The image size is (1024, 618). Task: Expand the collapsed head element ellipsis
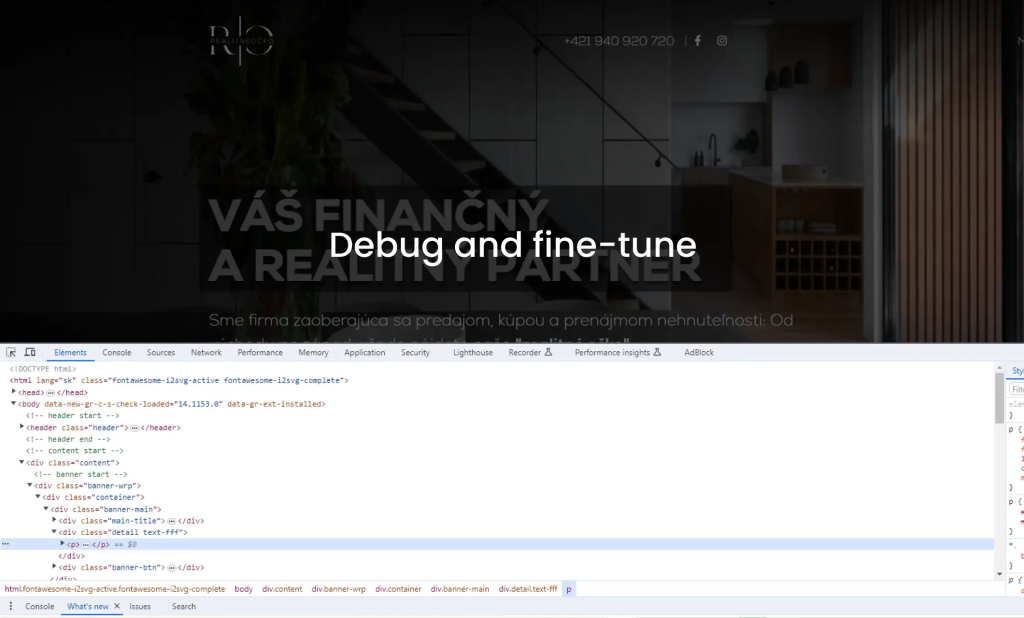pos(50,393)
